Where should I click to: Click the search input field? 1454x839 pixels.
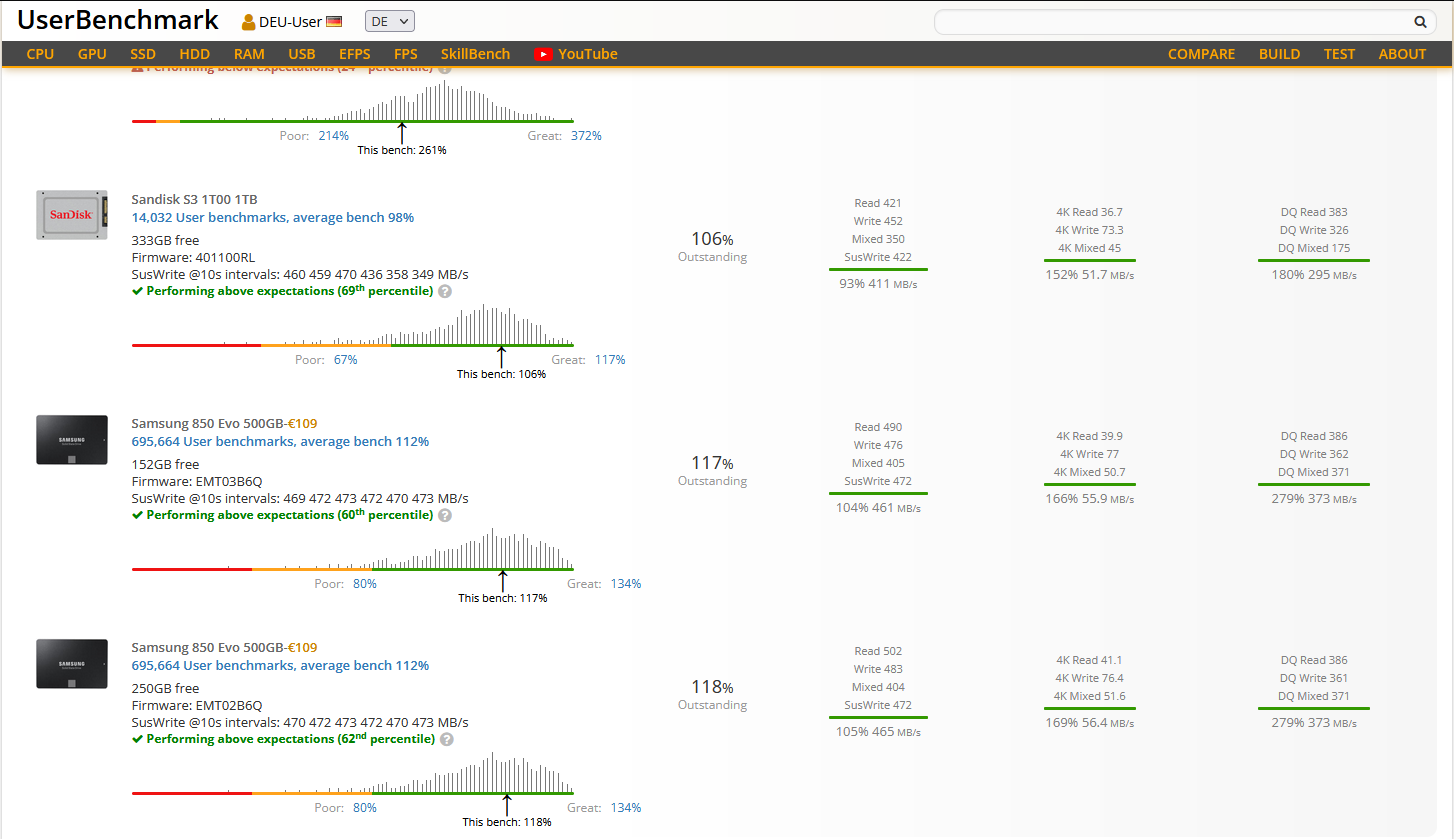pos(1170,21)
